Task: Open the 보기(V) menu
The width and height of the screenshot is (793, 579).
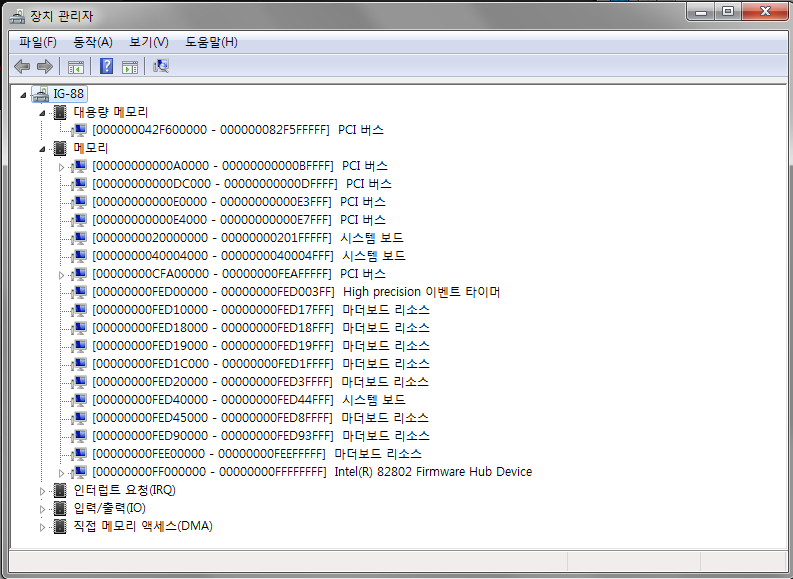Action: tap(149, 42)
